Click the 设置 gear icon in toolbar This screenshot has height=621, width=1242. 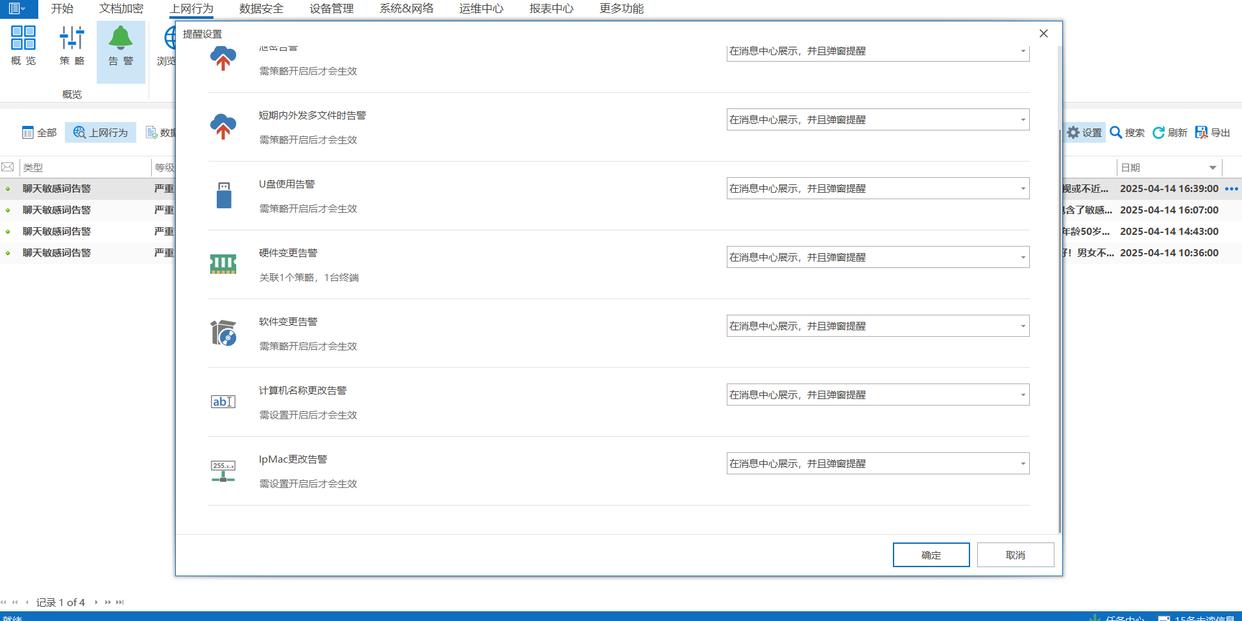[x=1073, y=132]
